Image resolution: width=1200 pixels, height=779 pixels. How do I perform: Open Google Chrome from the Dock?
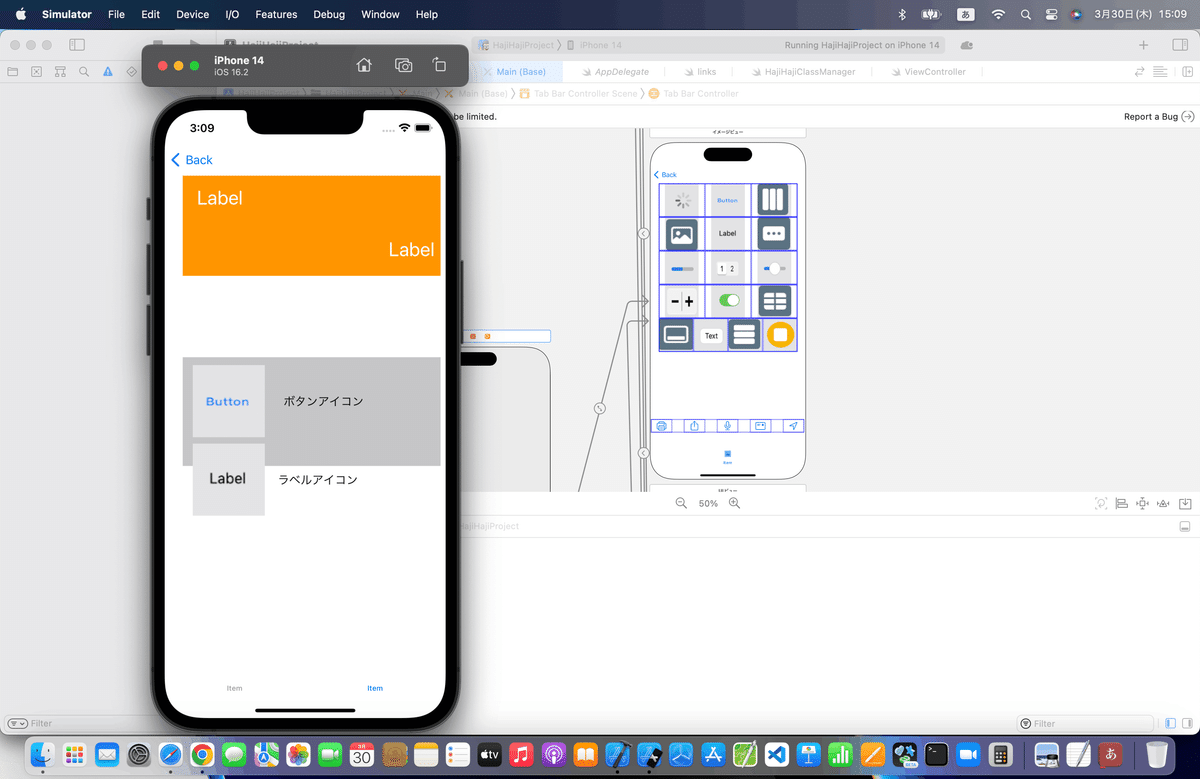202,754
